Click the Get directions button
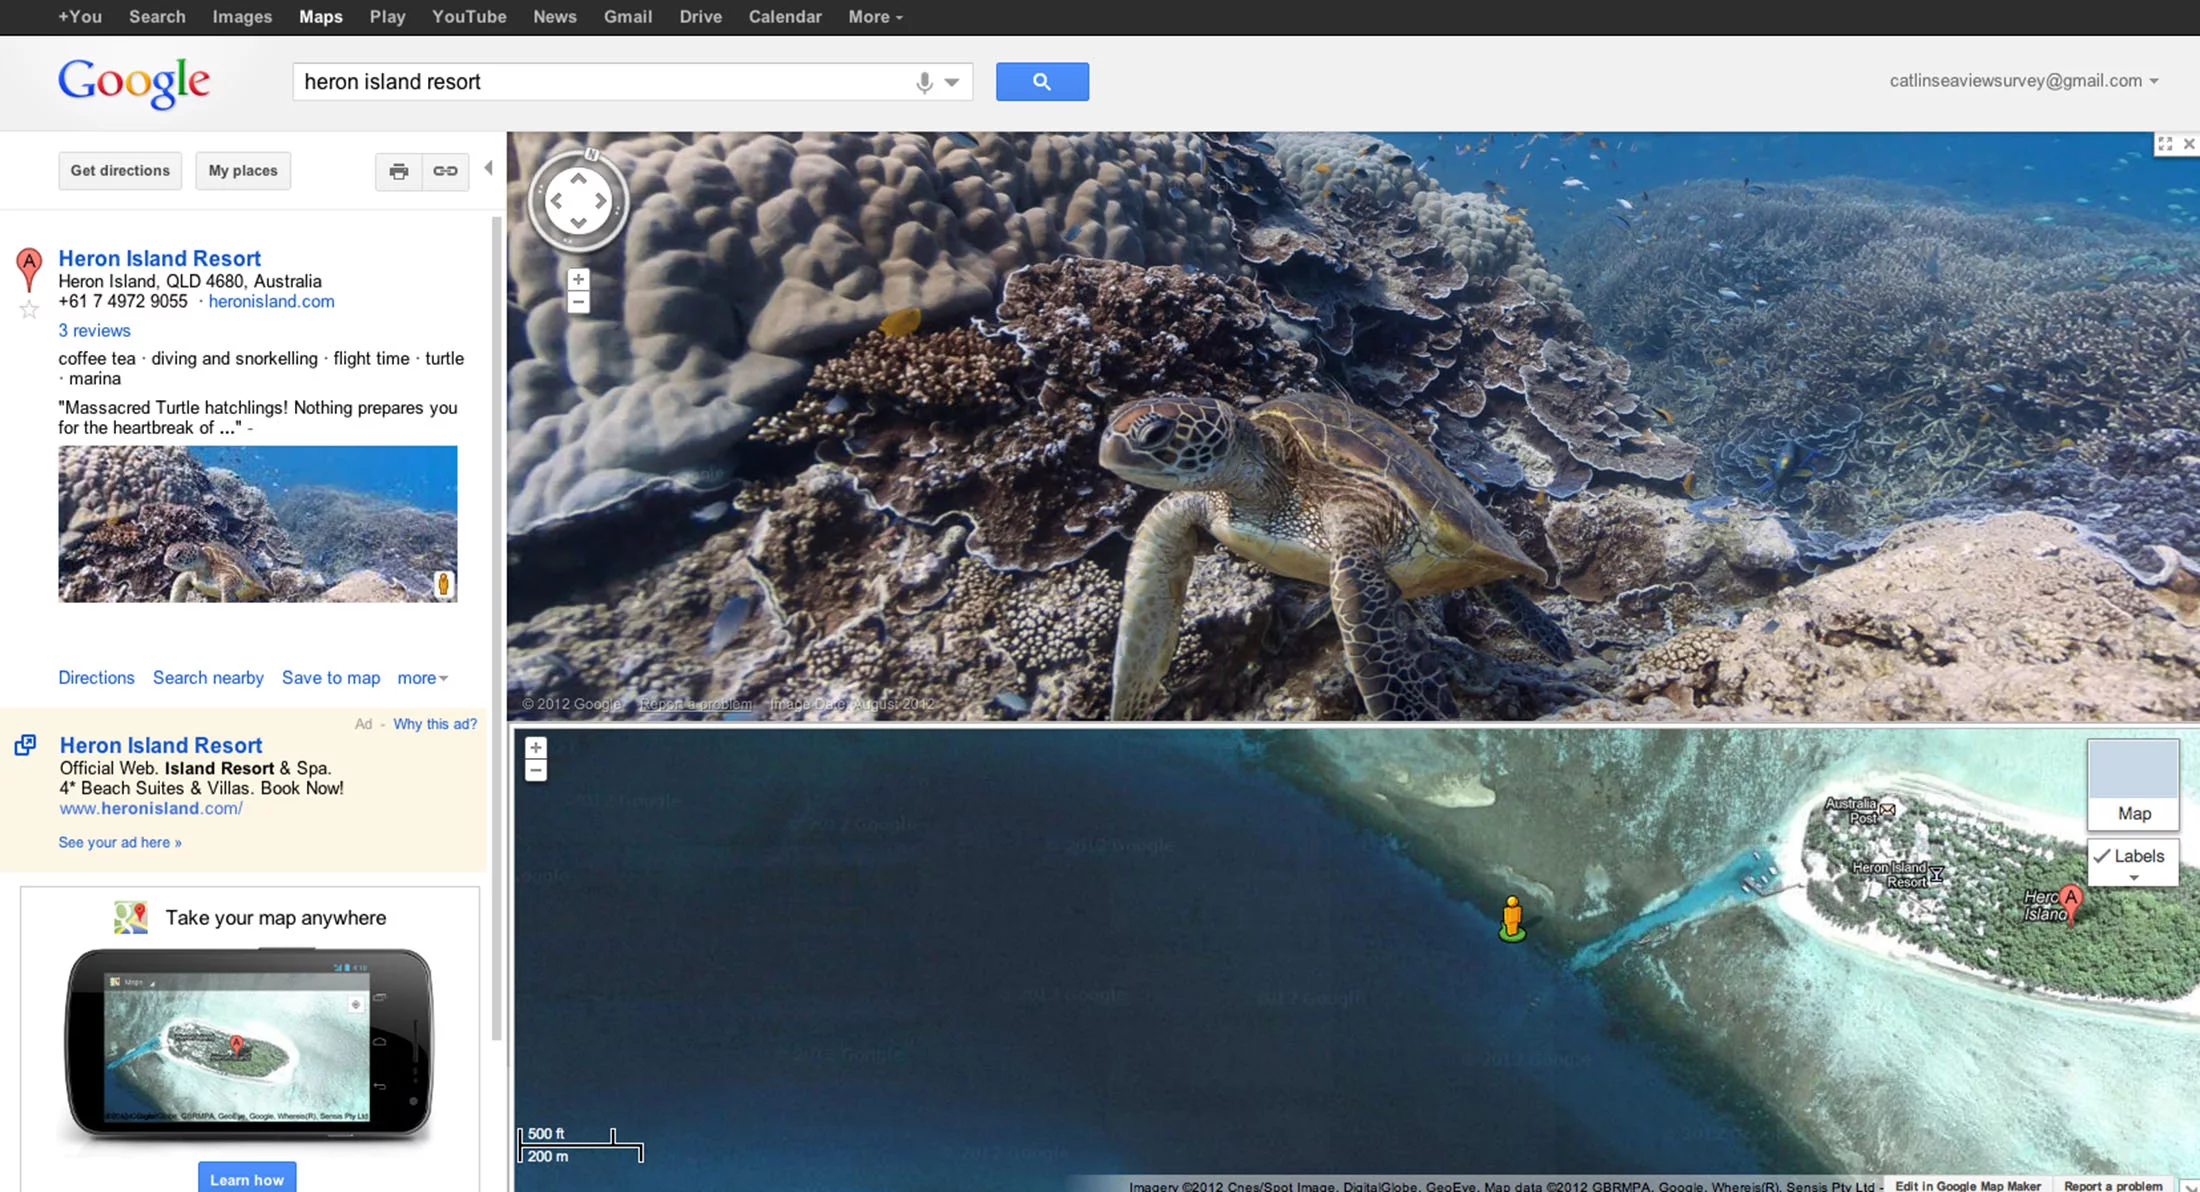This screenshot has height=1192, width=2200. coord(119,170)
